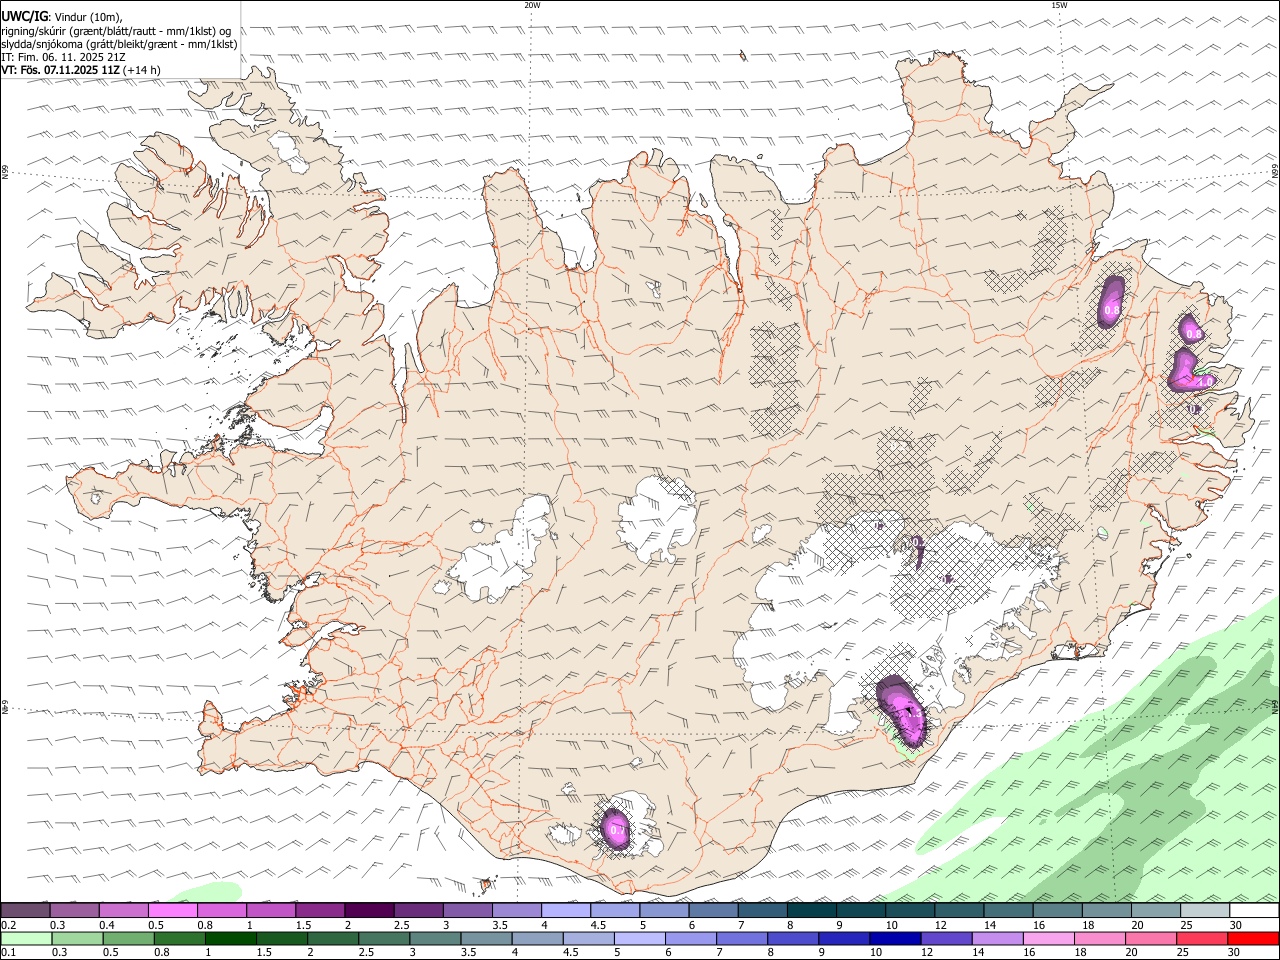Click the 20W longitude label at top
This screenshot has width=1280, height=960.
[532, 5]
